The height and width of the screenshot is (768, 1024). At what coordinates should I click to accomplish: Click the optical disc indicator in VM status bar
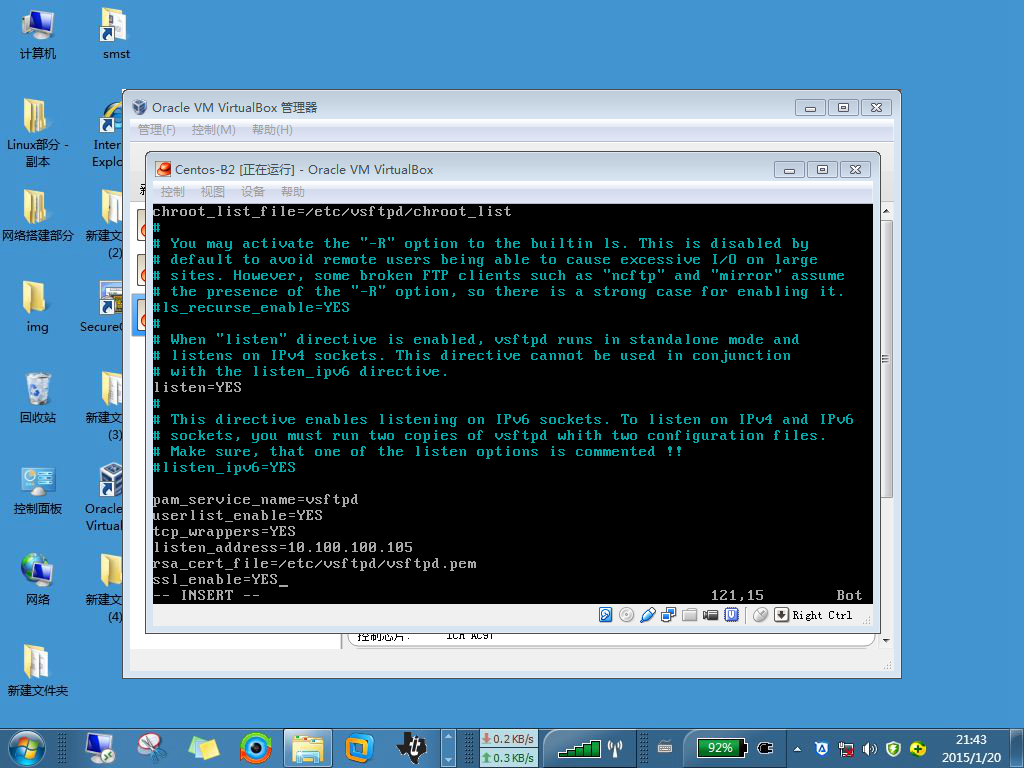(x=626, y=615)
